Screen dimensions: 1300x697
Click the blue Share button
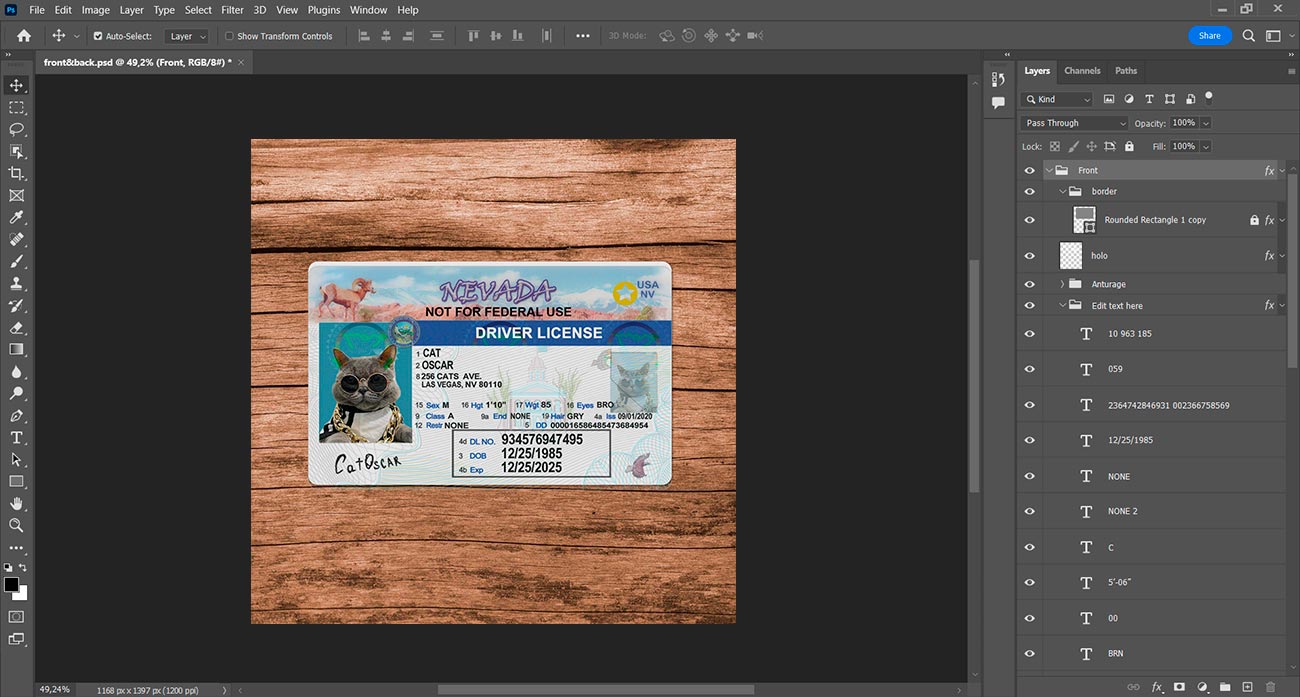[x=1210, y=36]
